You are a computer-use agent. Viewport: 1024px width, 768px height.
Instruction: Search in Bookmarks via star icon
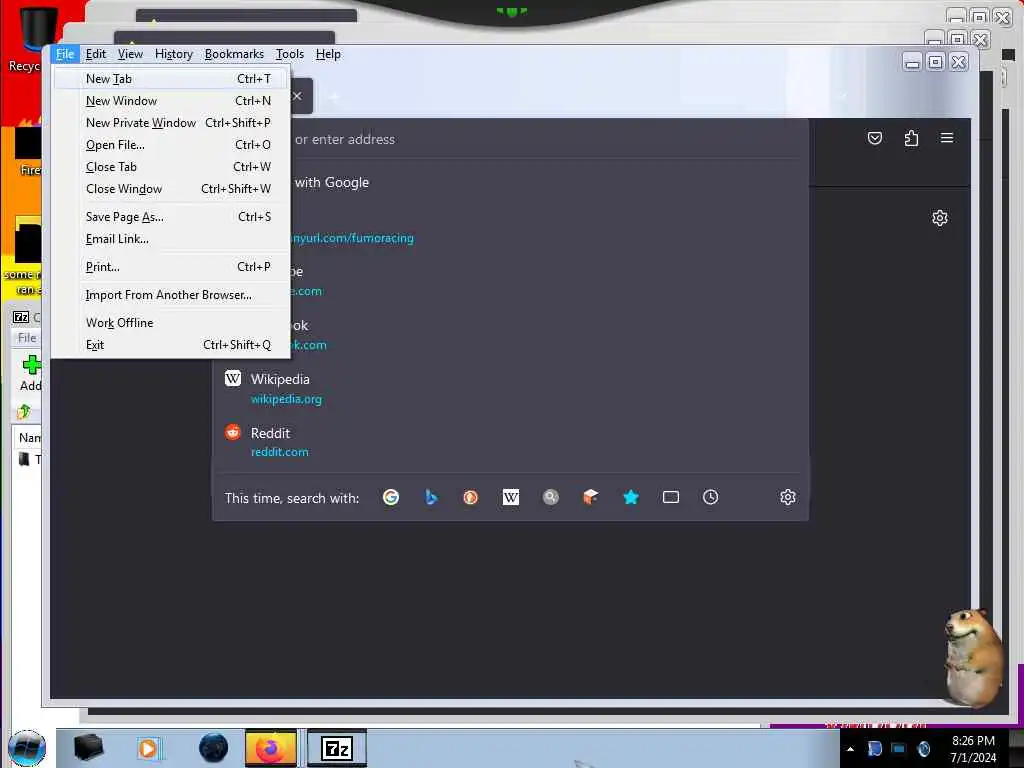coord(631,498)
